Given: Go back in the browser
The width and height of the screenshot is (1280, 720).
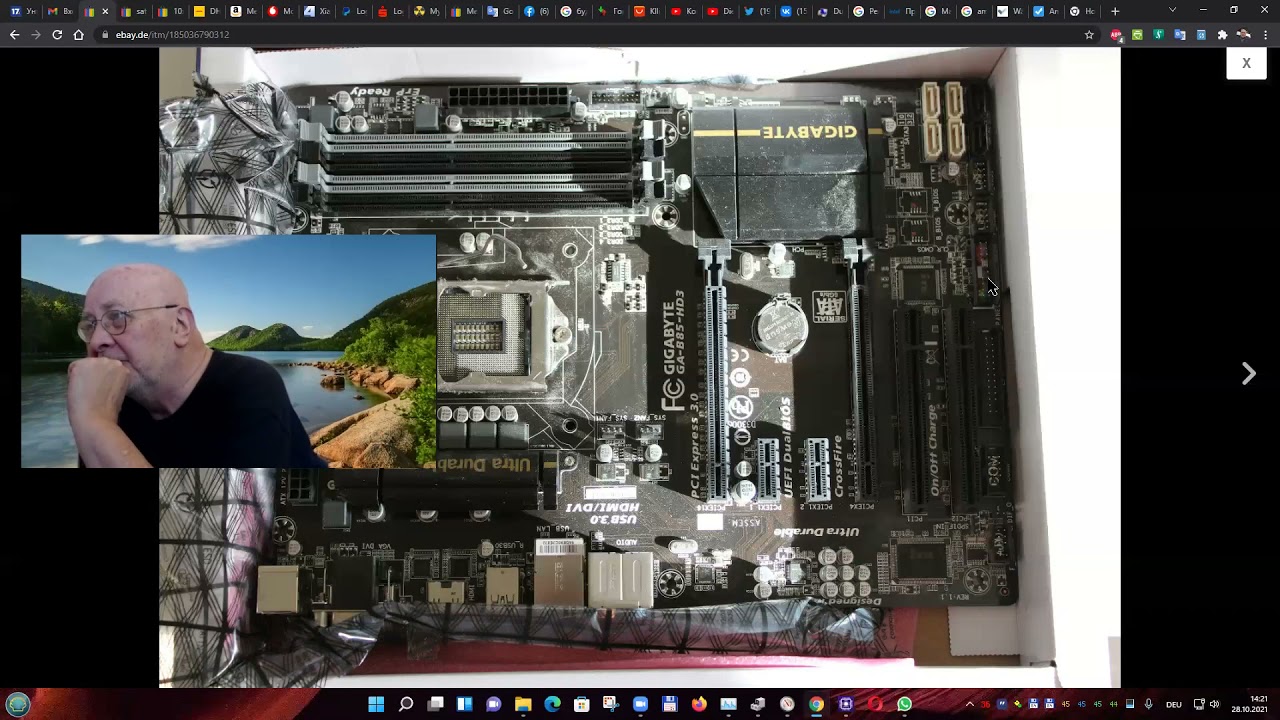Looking at the screenshot, I should [x=14, y=34].
